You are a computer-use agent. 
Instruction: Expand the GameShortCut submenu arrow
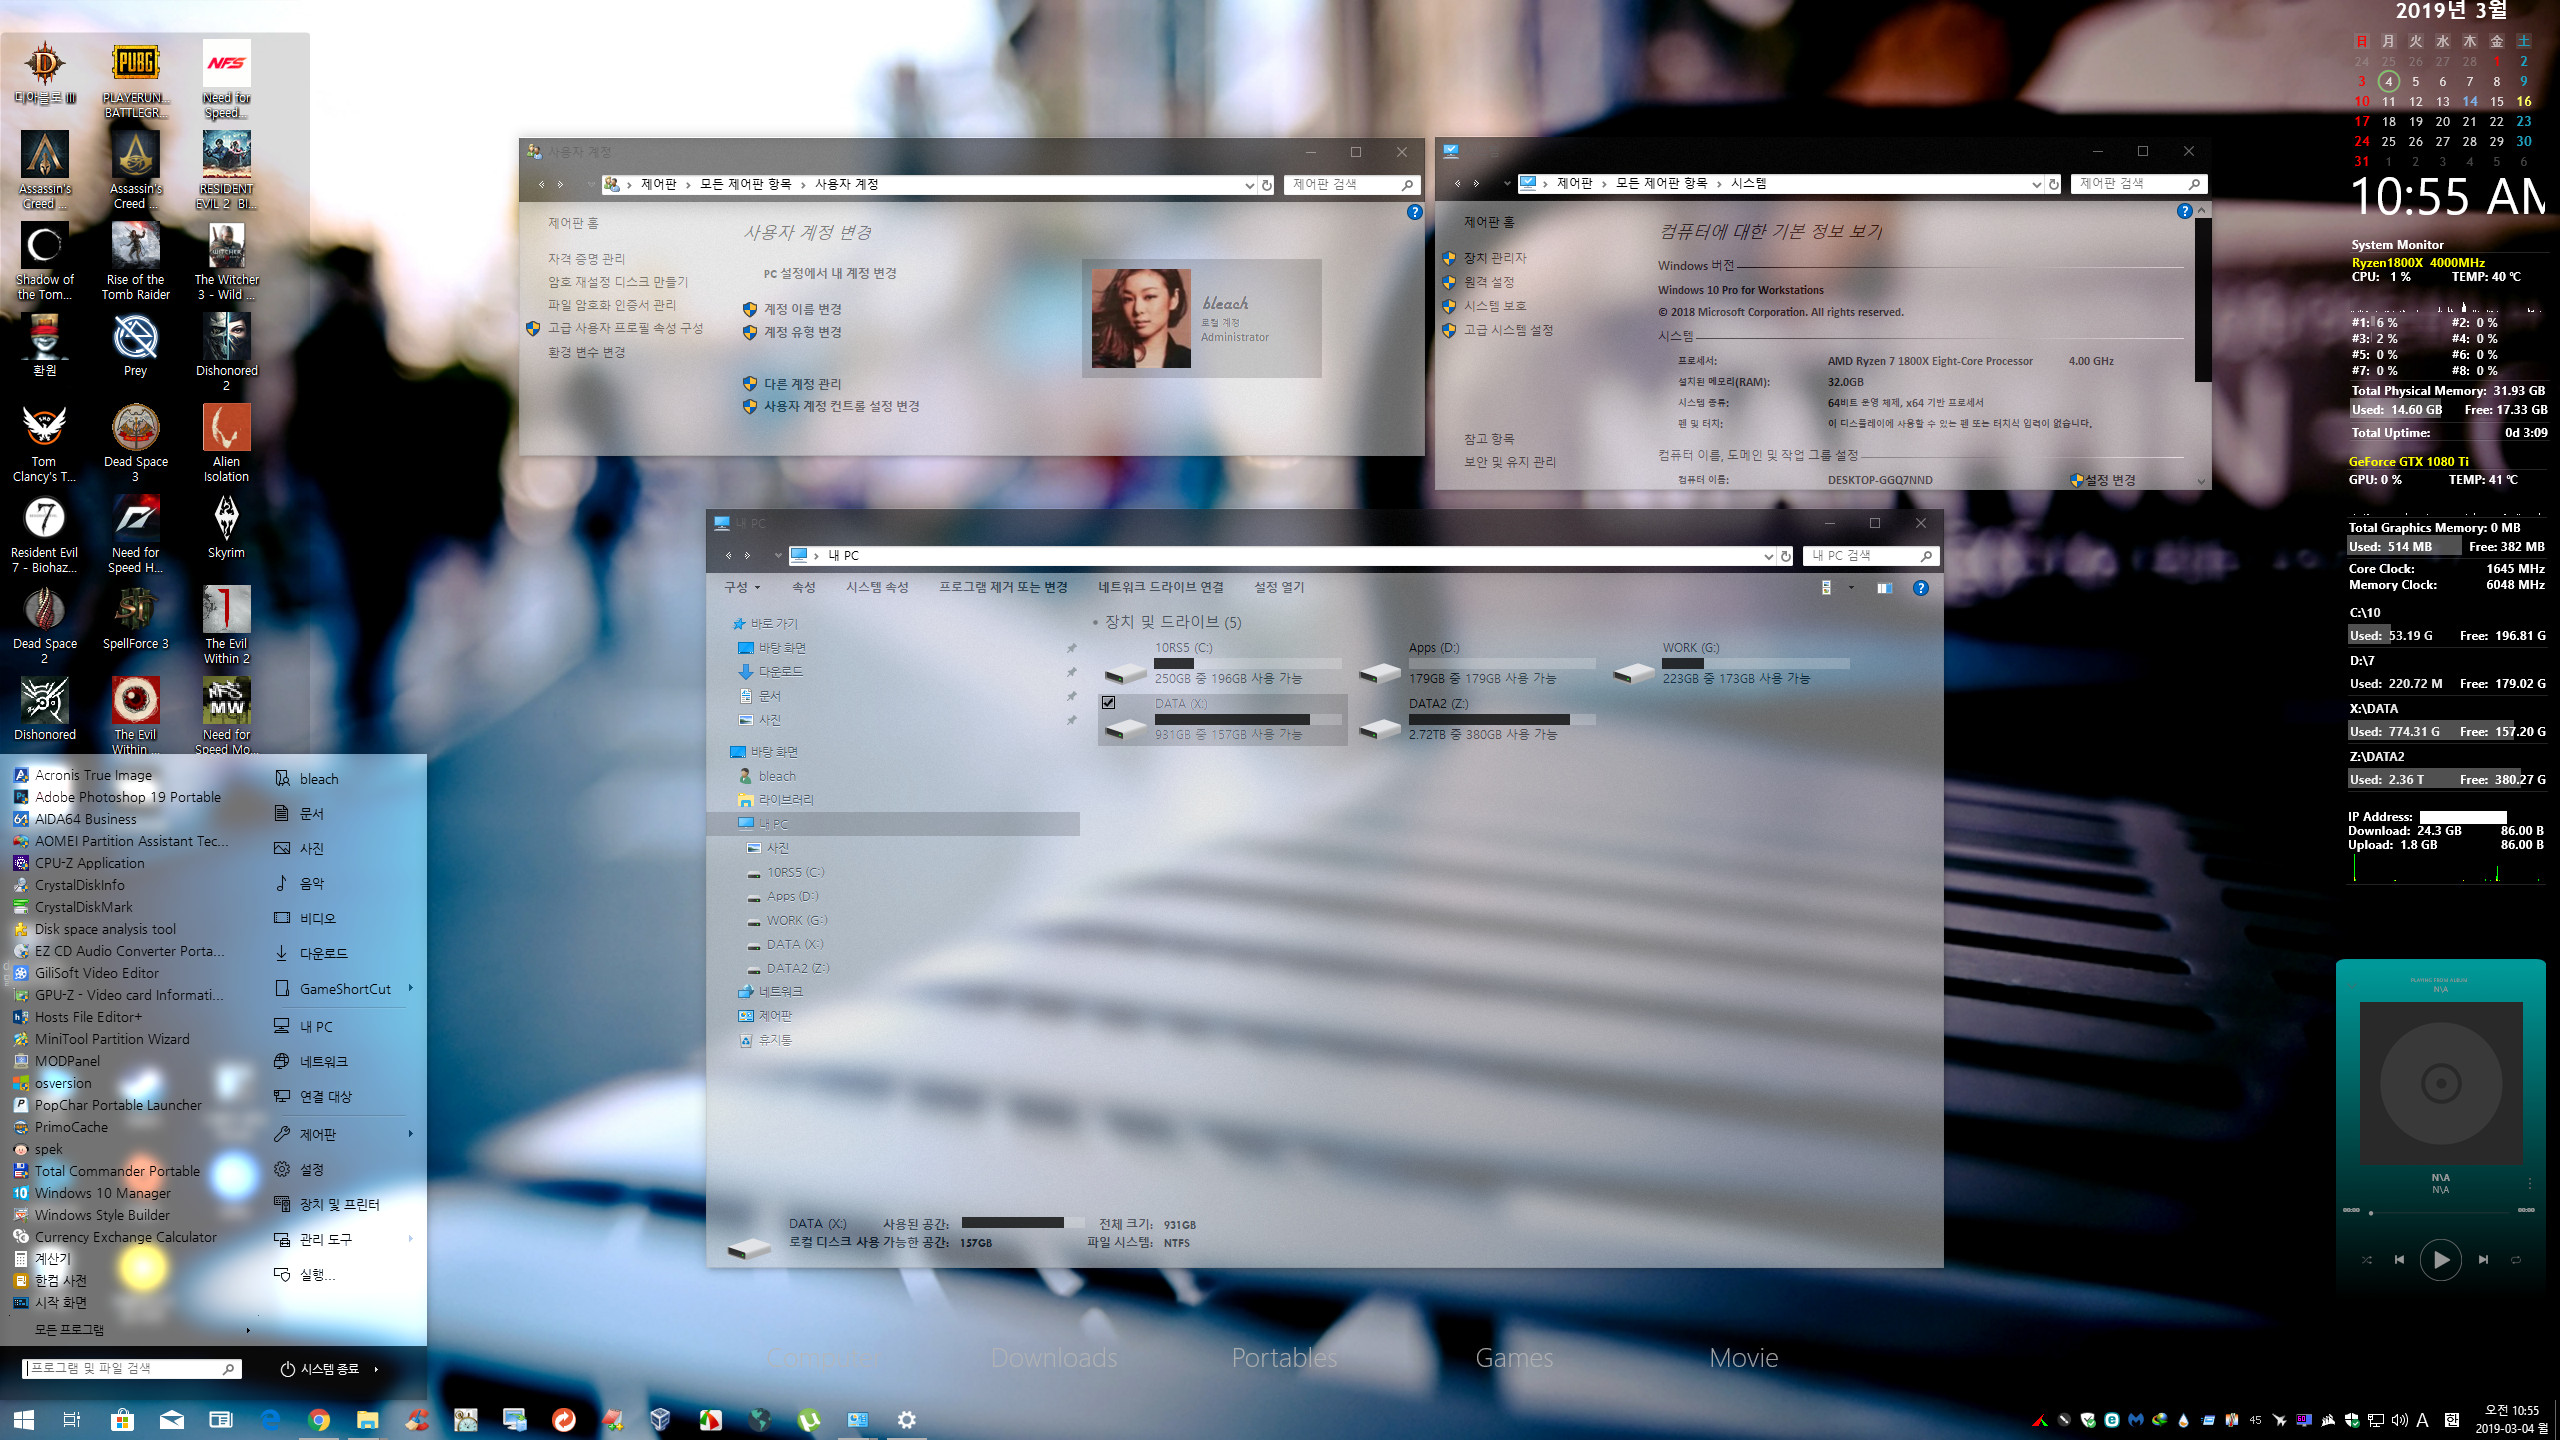coord(411,986)
